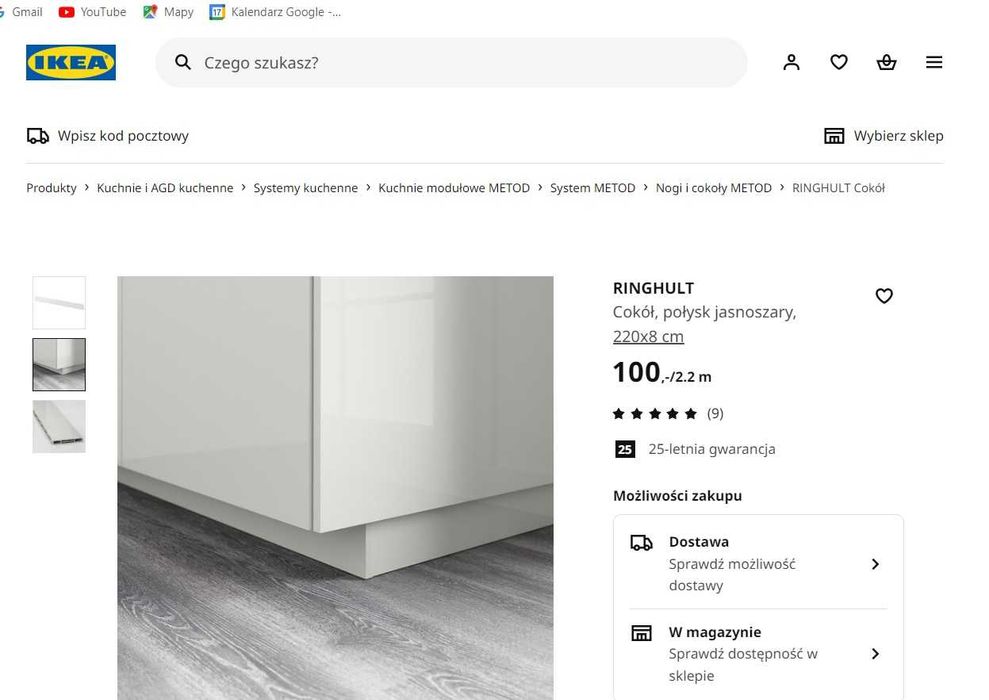
Task: Click the magnifier search icon
Action: 183,62
